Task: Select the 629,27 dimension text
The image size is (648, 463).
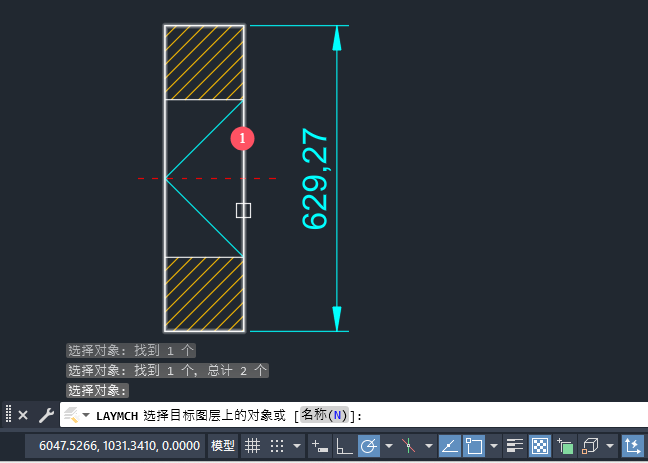Action: pos(314,179)
